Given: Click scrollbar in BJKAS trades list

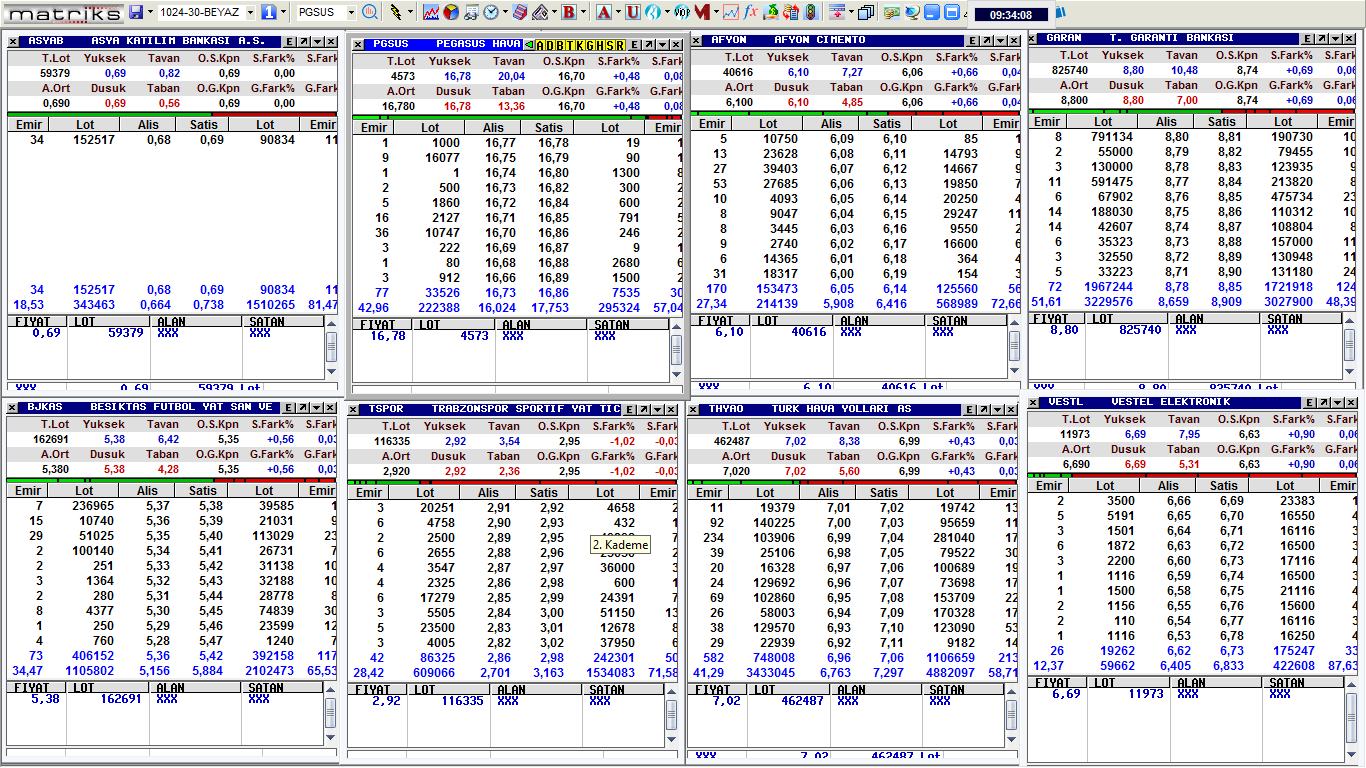Looking at the screenshot, I should tap(332, 711).
